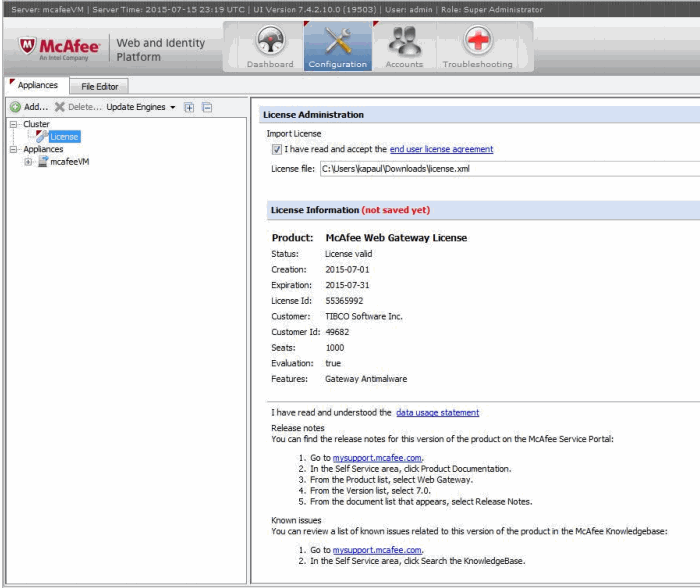This screenshot has height=588, width=700.
Task: Switch to the File Editor tab
Action: [x=100, y=86]
